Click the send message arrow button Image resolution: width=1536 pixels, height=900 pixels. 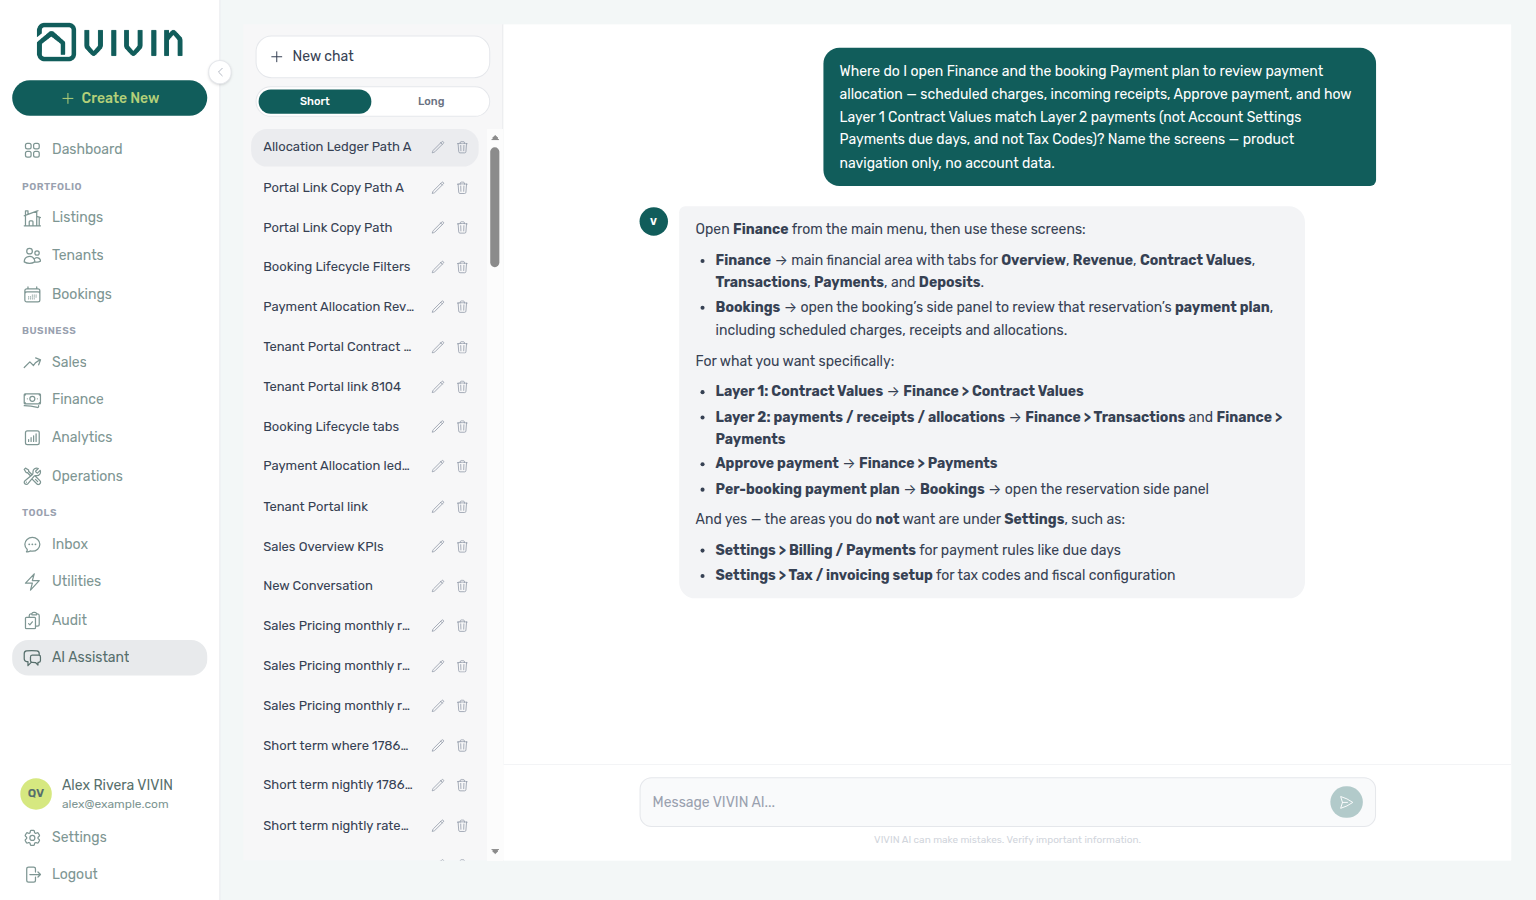coord(1346,802)
